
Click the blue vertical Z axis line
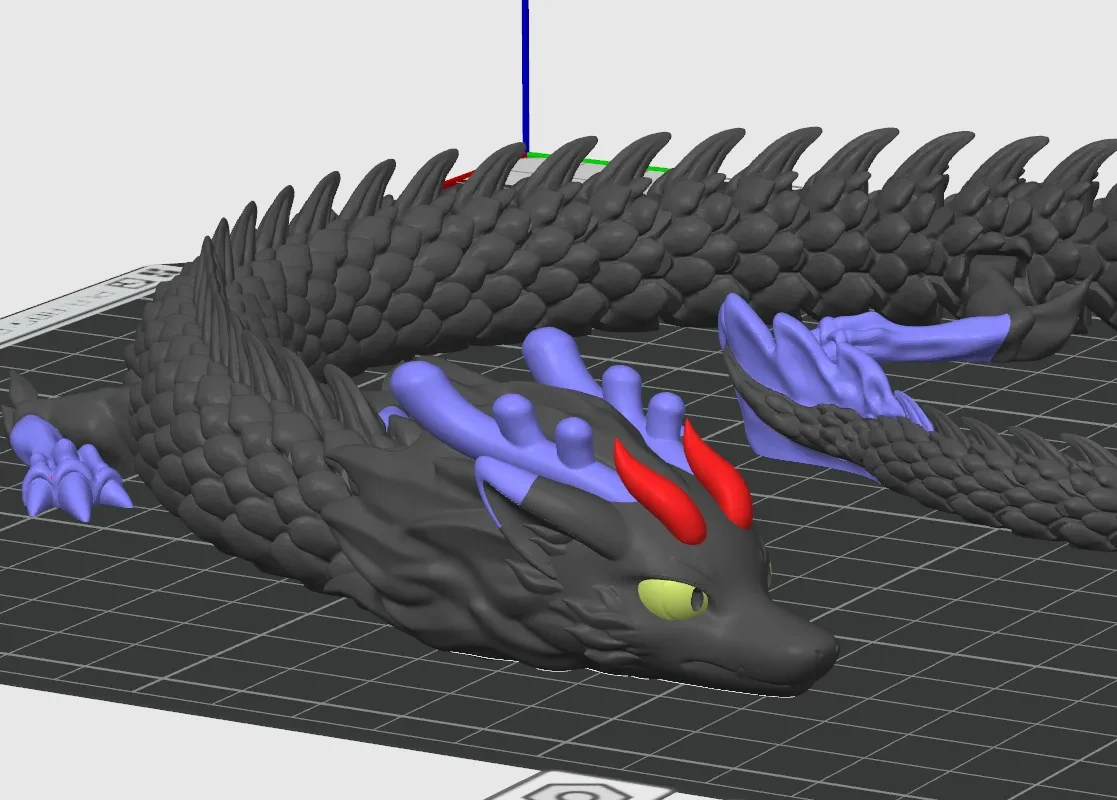(525, 75)
